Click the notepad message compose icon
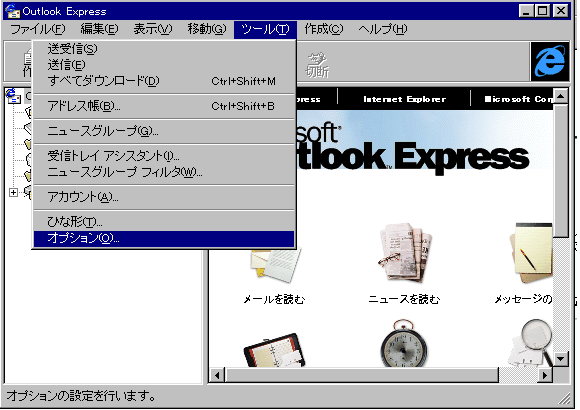The height and width of the screenshot is (410, 580). 531,253
